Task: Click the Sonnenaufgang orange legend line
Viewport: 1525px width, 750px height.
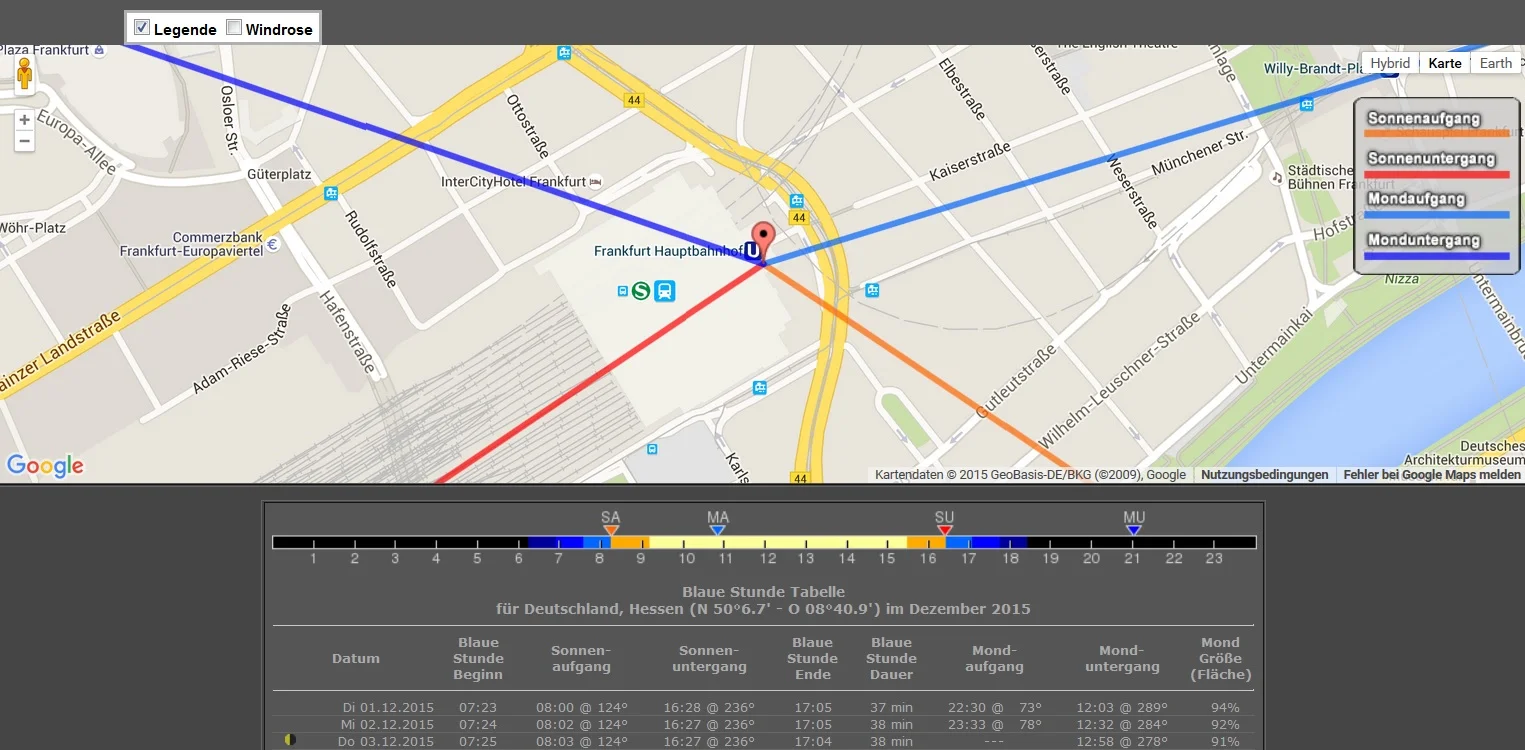Action: click(1438, 133)
